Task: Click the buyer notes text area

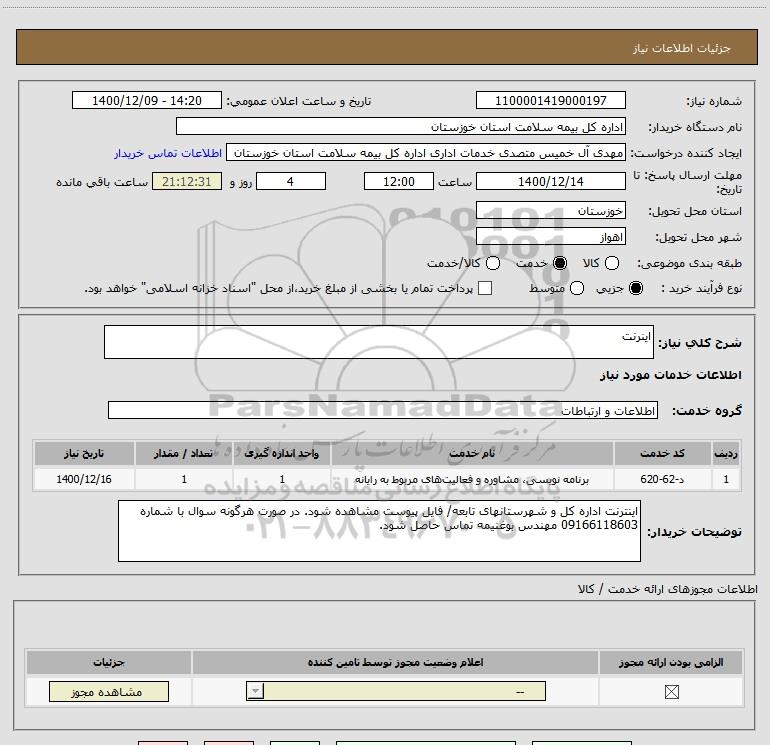Action: tap(379, 531)
